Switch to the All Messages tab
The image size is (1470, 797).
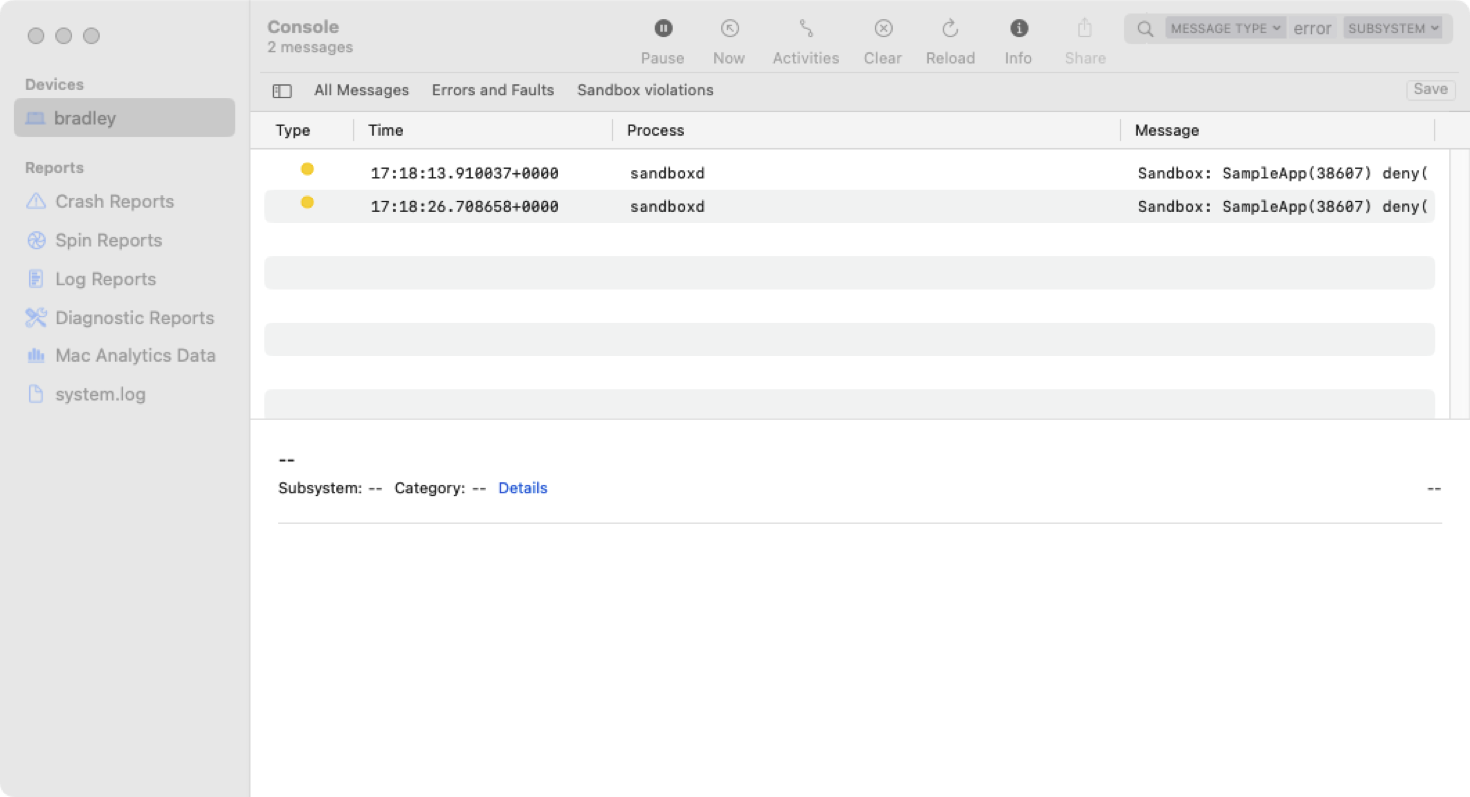[361, 90]
